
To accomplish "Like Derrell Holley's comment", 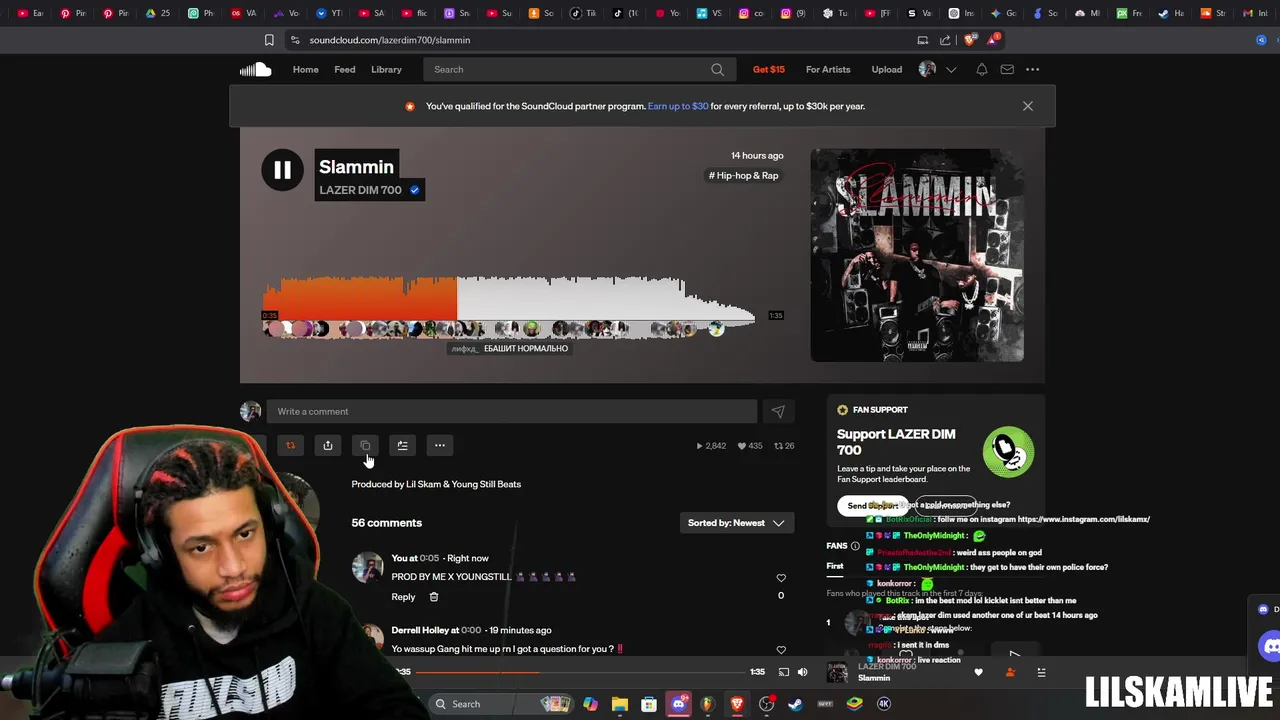I will [x=781, y=650].
